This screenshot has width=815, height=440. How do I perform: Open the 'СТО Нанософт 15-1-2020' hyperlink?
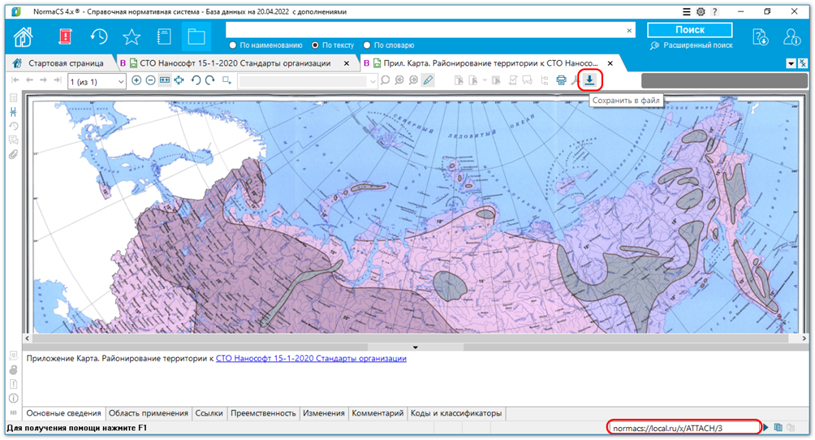[x=311, y=357]
